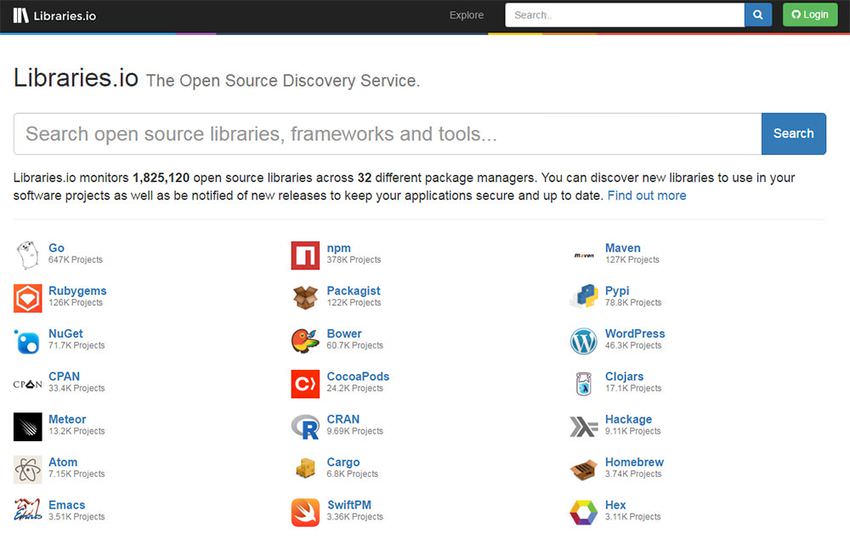This screenshot has height=539, width=850.
Task: Go to Libraries.io home via navbar logo
Action: pyautogui.click(x=55, y=15)
